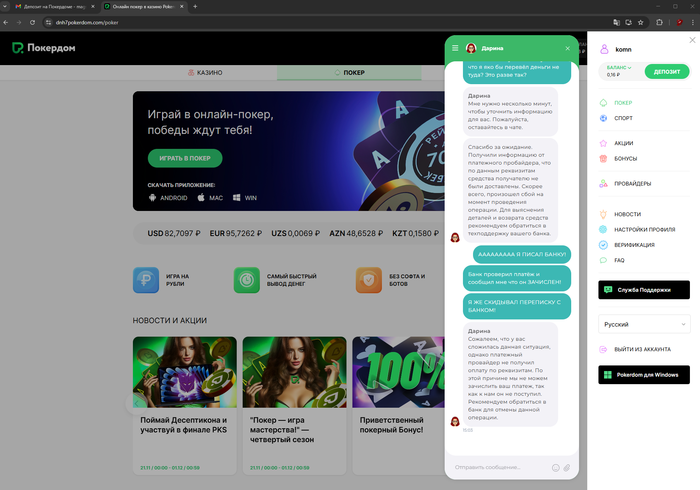
Task: Open Покер — игра мастерства card image
Action: [x=295, y=372]
